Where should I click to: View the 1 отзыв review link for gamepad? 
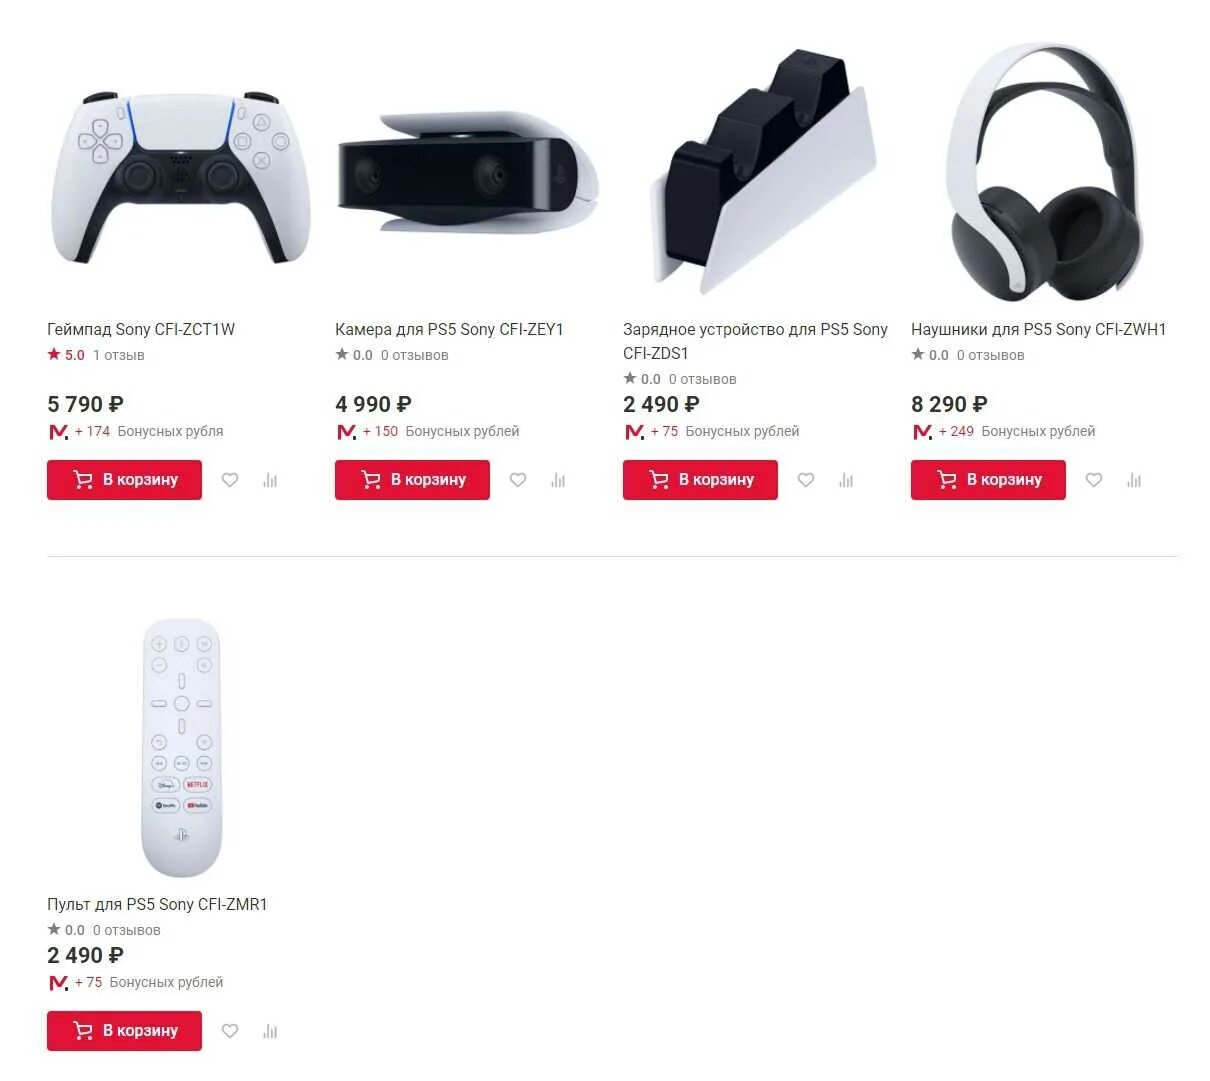[x=119, y=355]
